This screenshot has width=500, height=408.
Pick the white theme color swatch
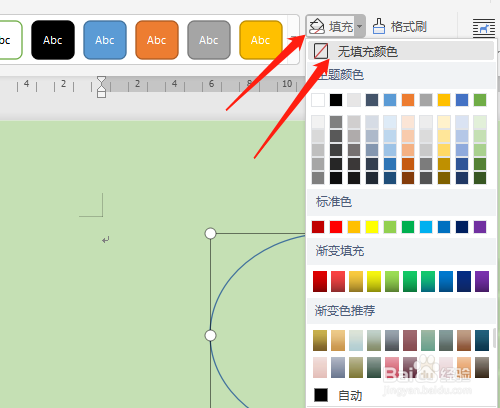(x=318, y=100)
